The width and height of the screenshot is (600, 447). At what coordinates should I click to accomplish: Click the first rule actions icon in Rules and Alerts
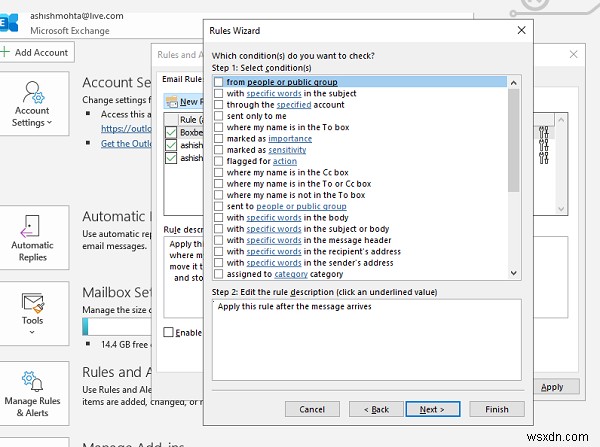coord(544,132)
